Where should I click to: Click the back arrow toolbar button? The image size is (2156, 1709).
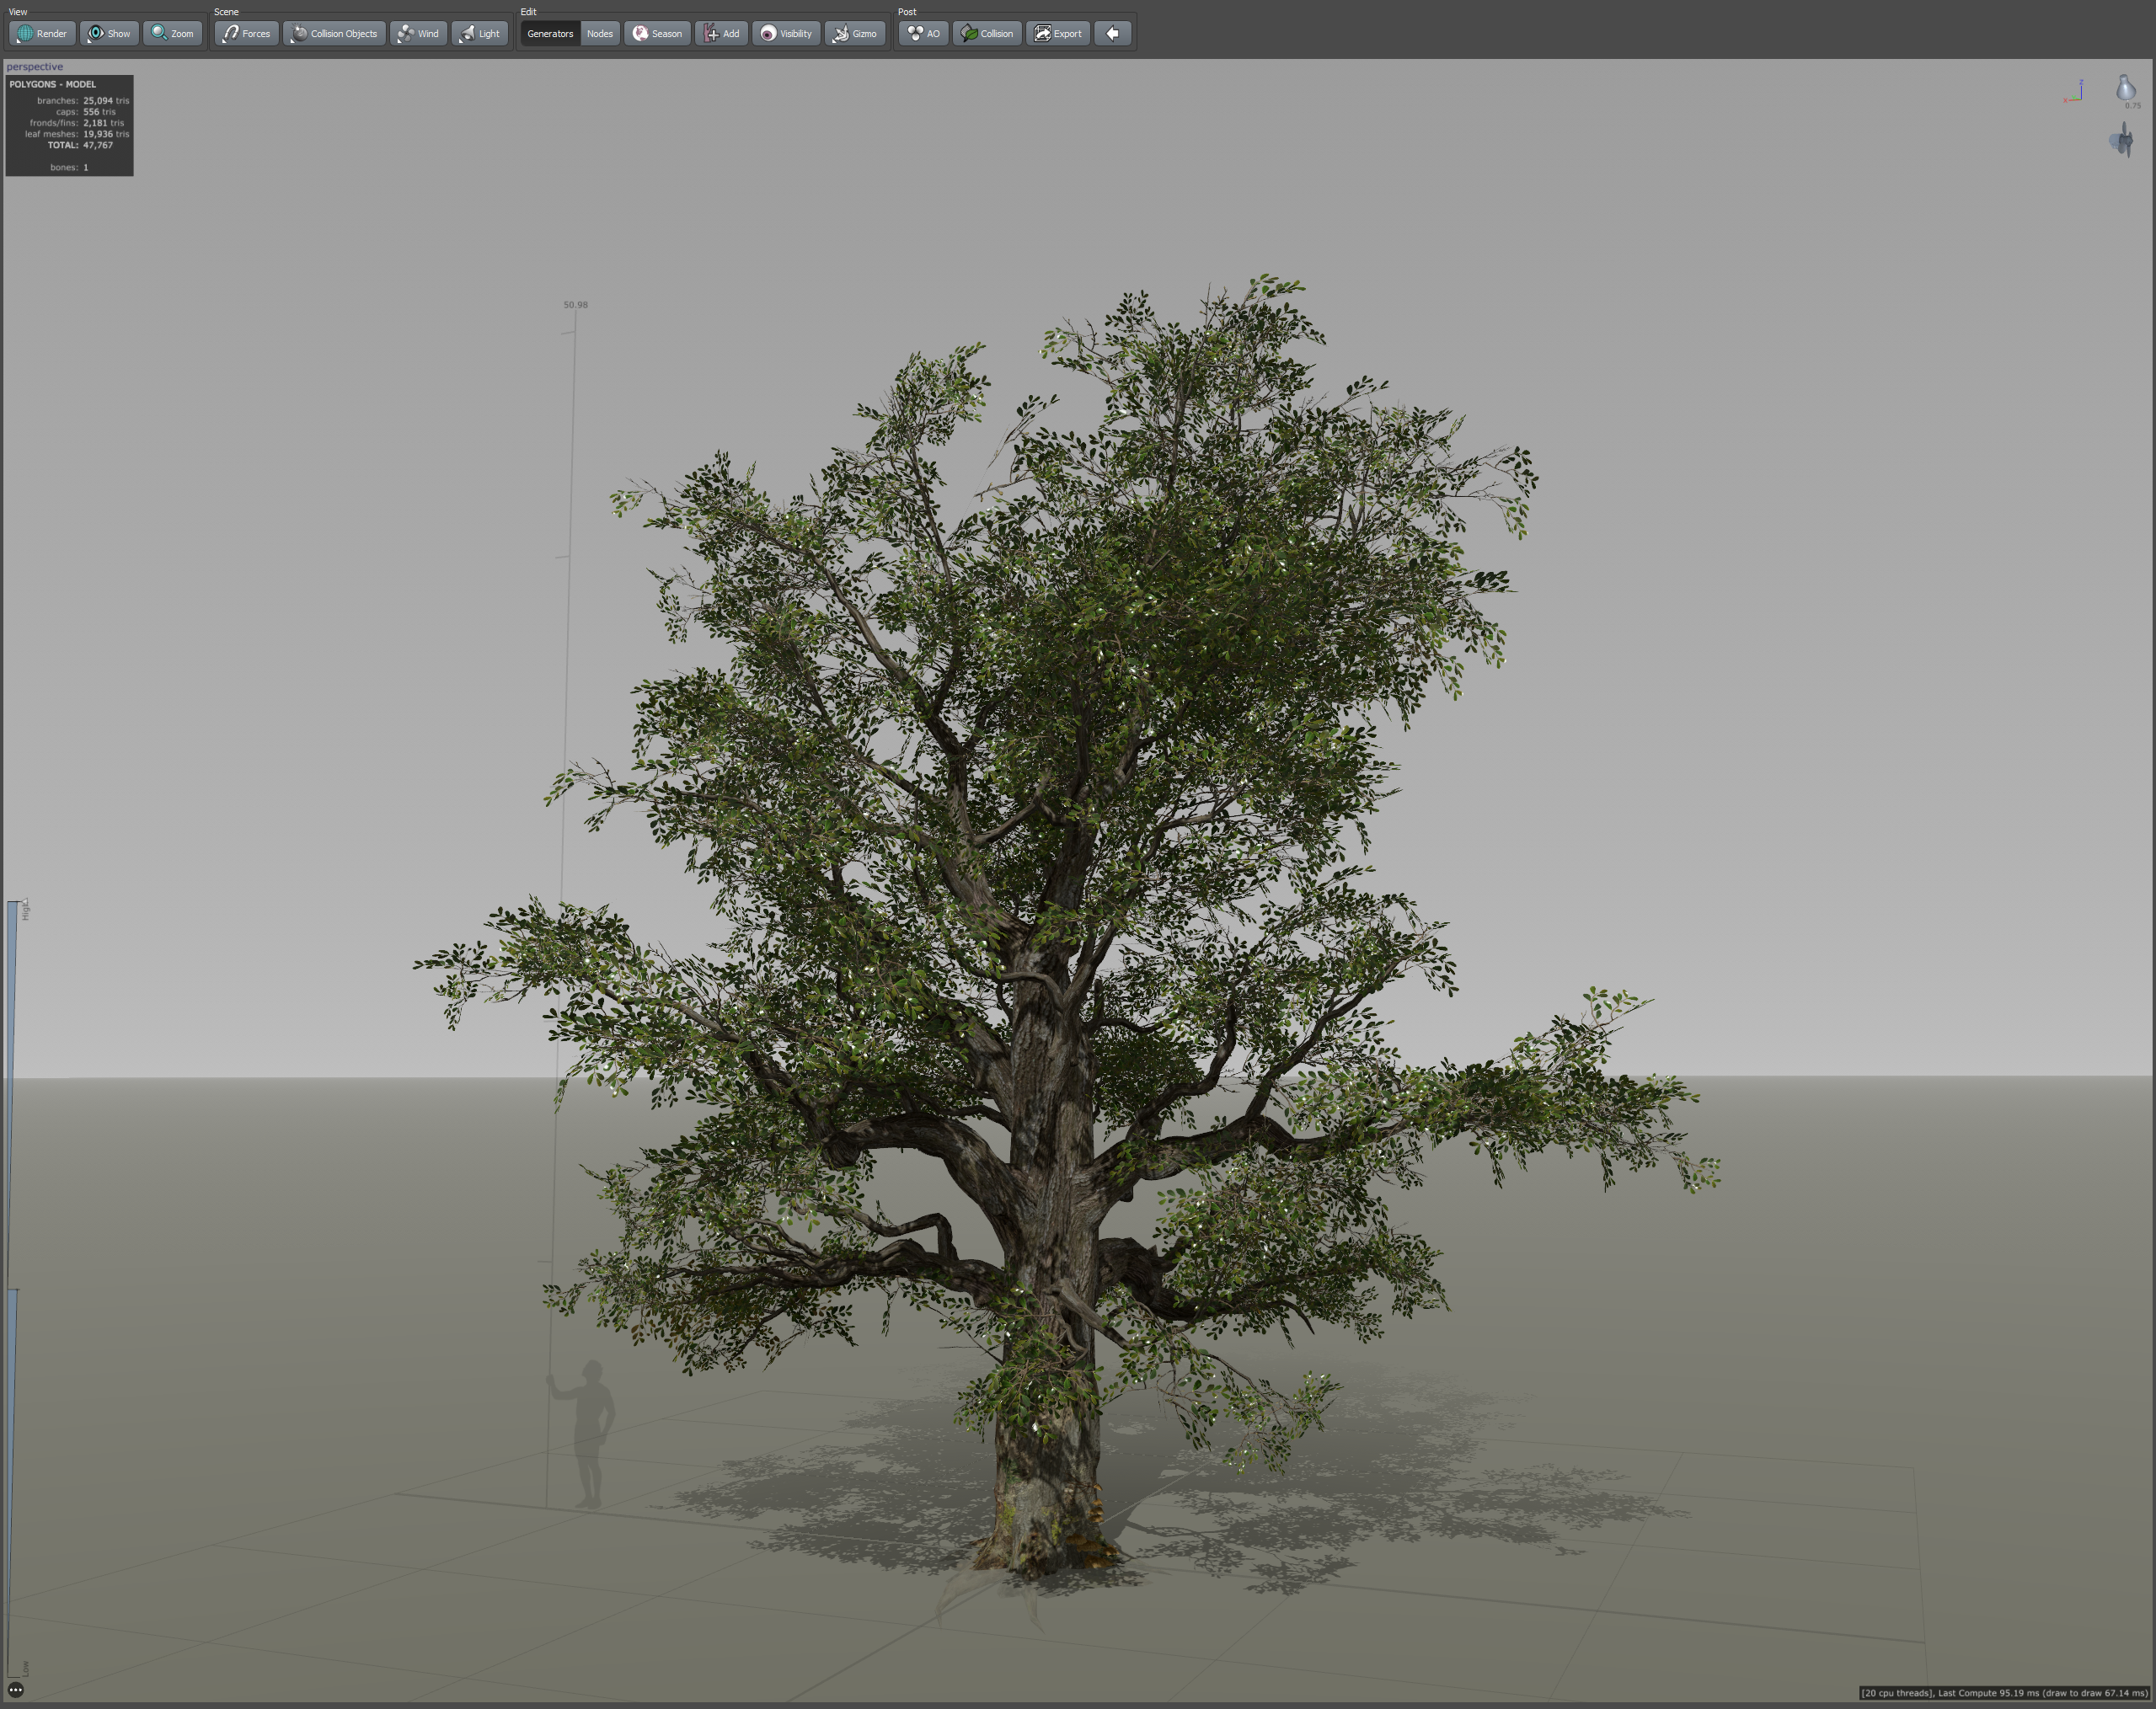click(1112, 33)
